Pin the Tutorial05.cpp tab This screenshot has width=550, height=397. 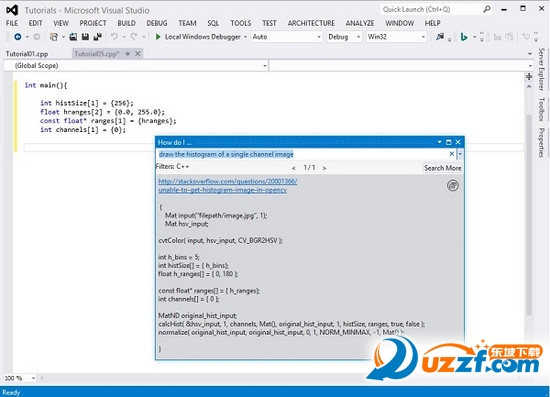tap(128, 54)
